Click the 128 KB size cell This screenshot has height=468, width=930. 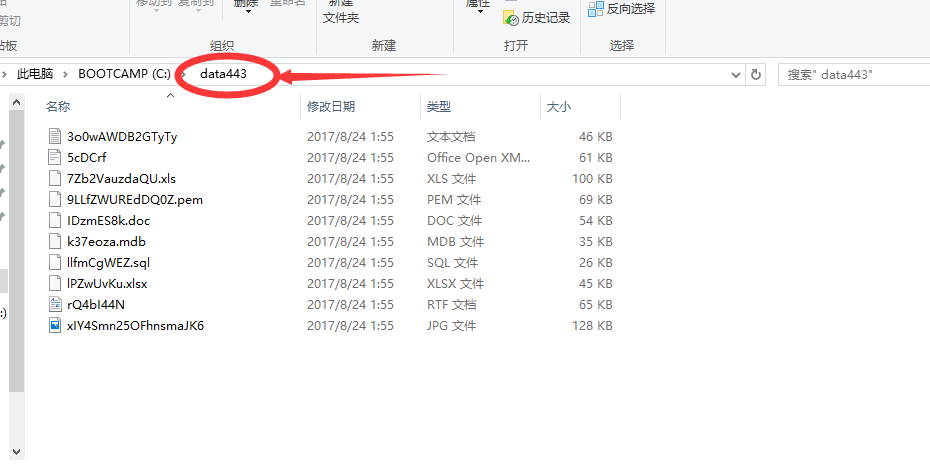593,326
